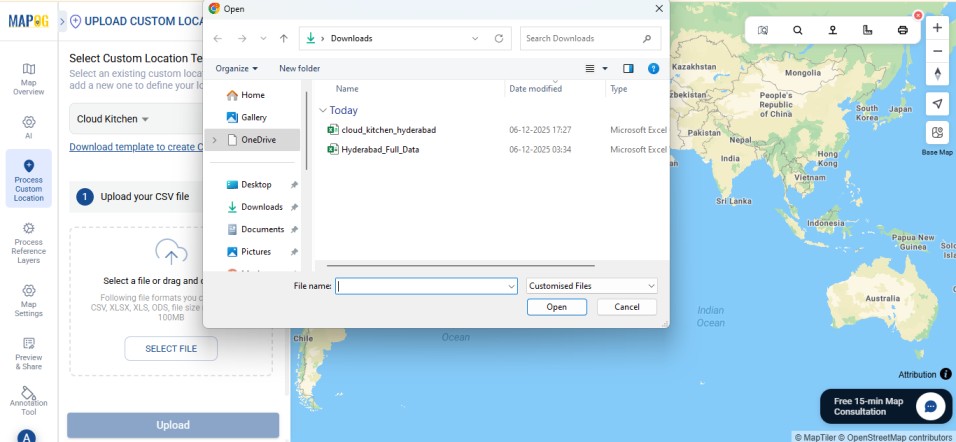Open Downloads from quick access
Viewport: 956px width, 442px height.
click(255, 207)
